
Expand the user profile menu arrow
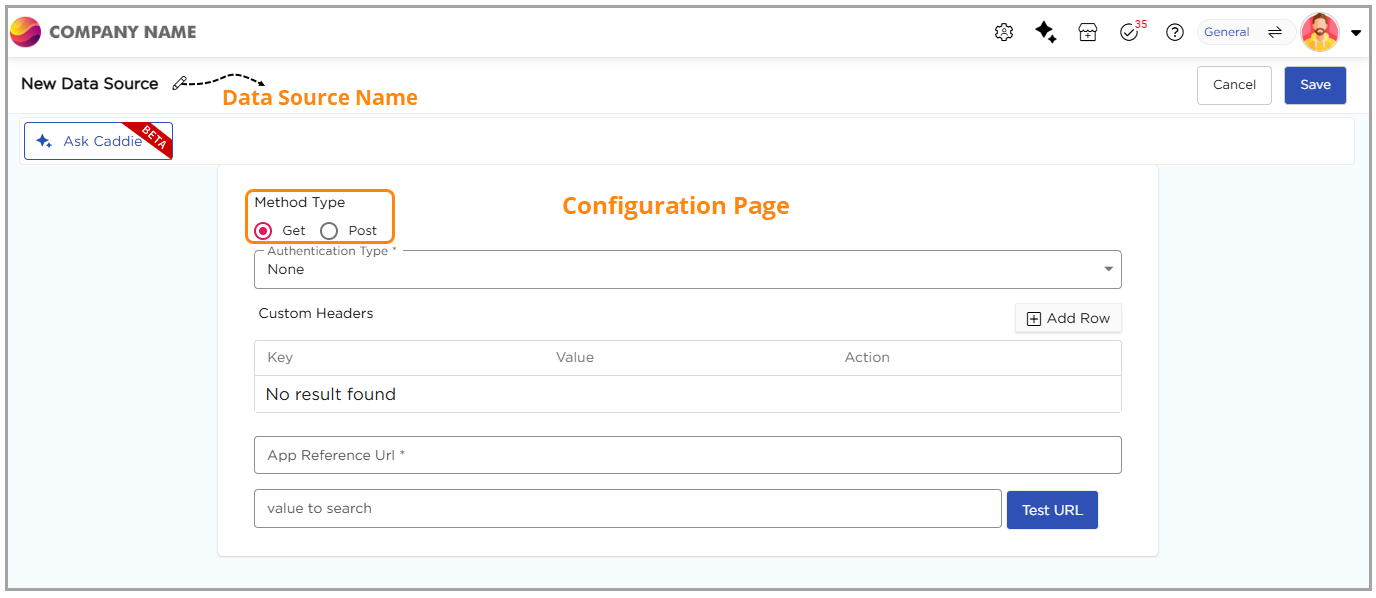point(1356,33)
